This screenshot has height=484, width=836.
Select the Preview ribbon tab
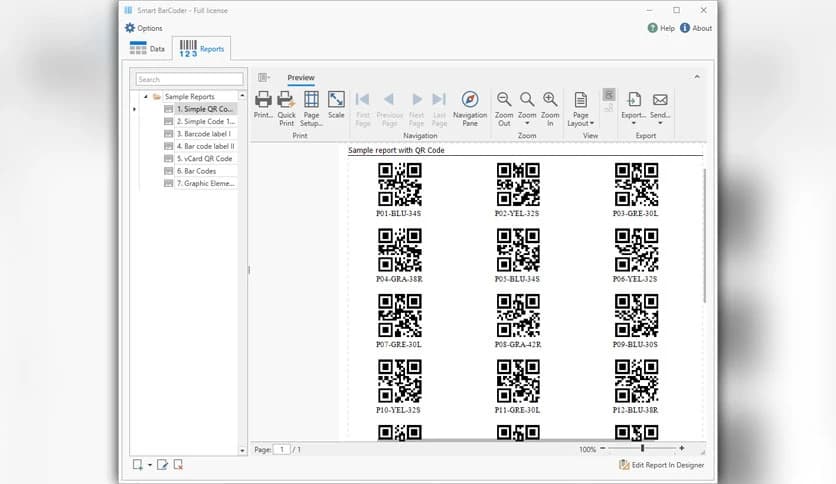(301, 78)
